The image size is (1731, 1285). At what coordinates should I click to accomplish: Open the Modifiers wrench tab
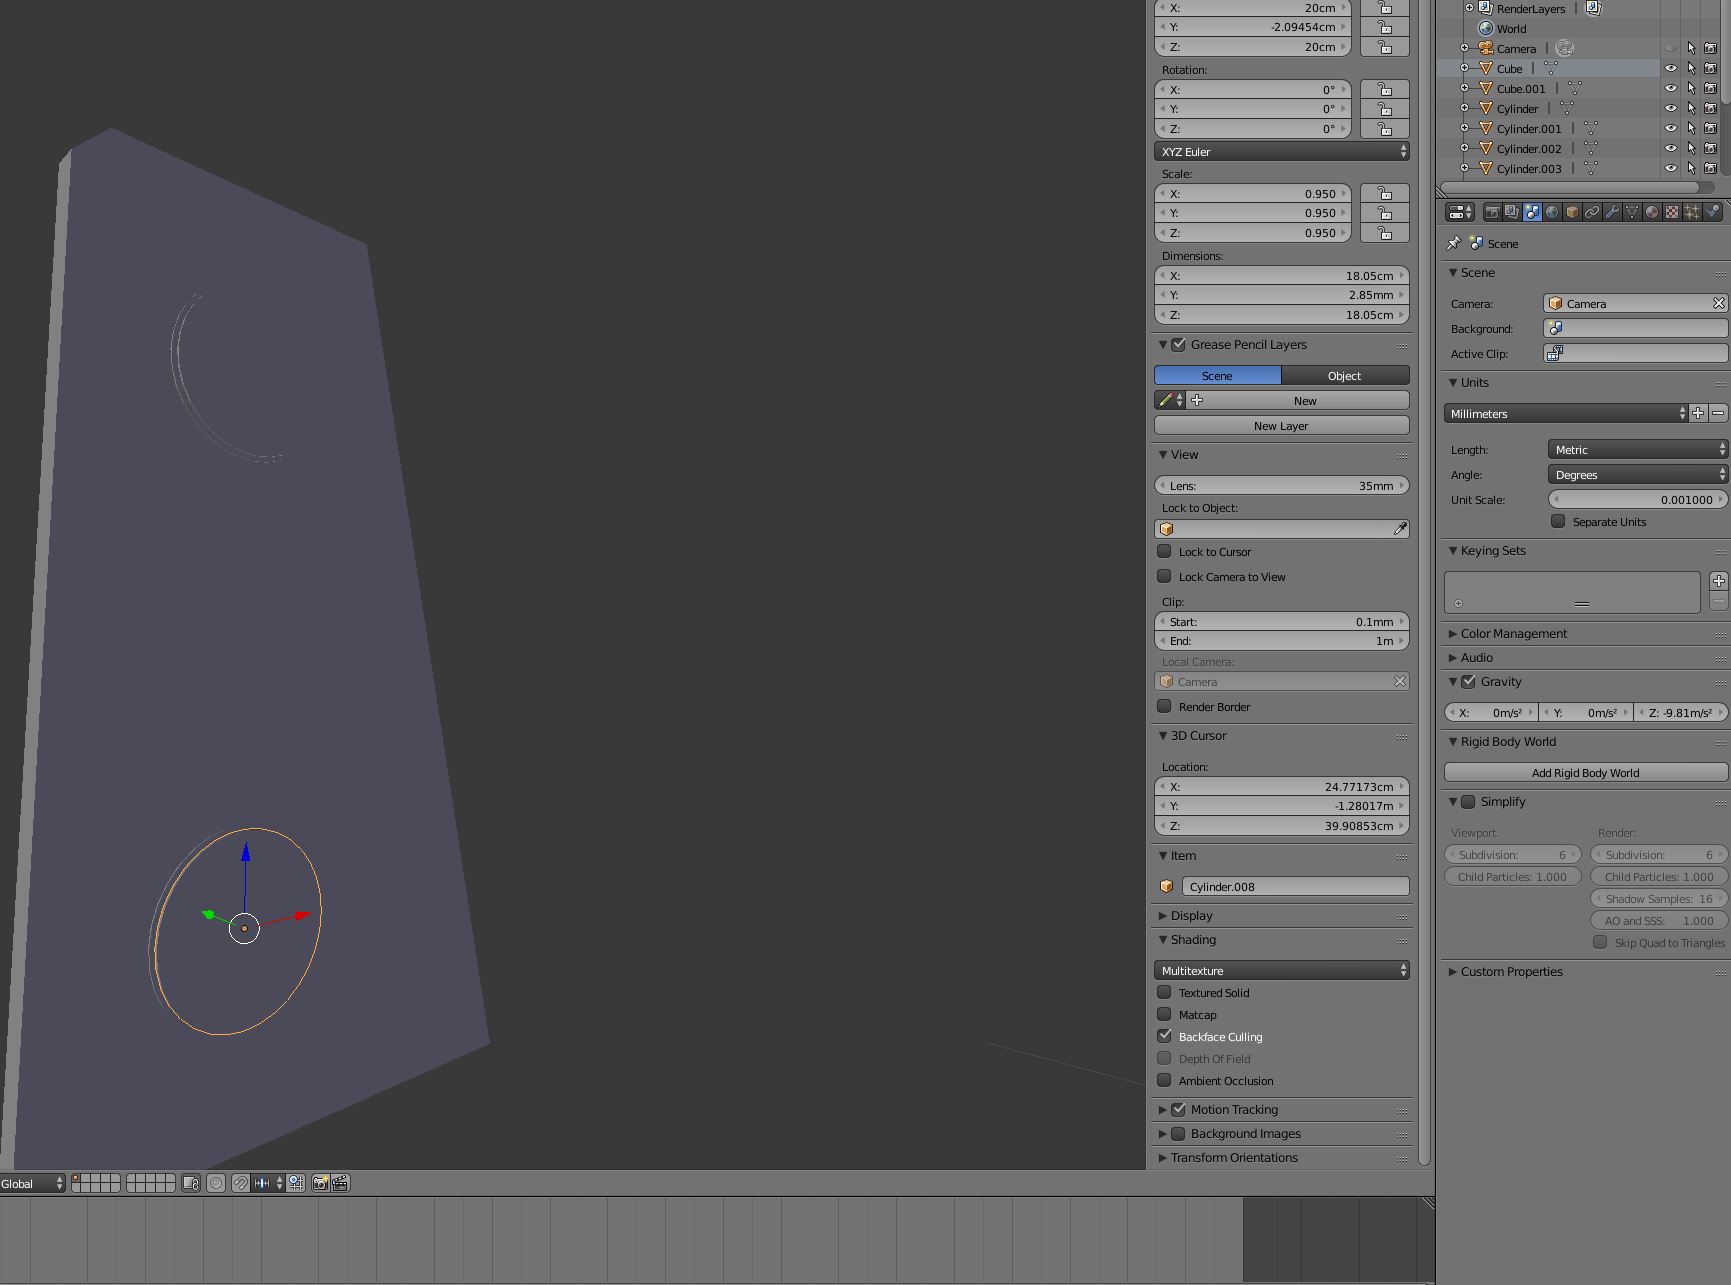tap(1612, 212)
